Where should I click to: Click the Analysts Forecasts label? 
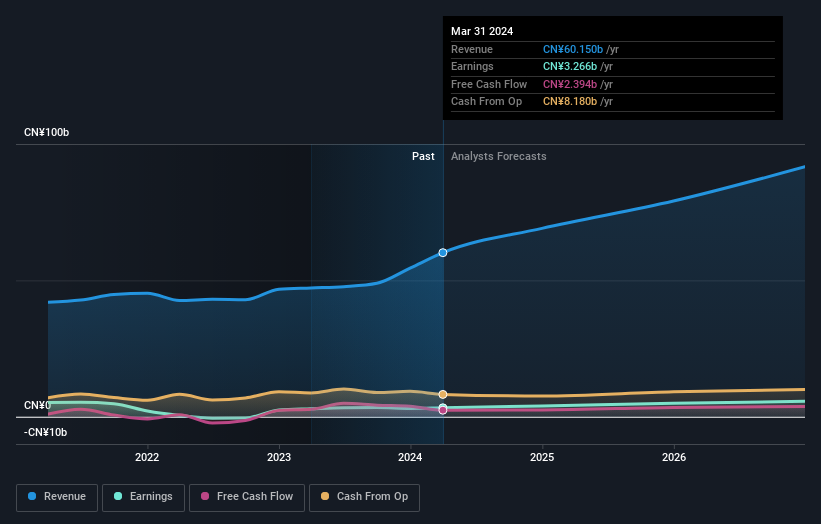point(498,156)
